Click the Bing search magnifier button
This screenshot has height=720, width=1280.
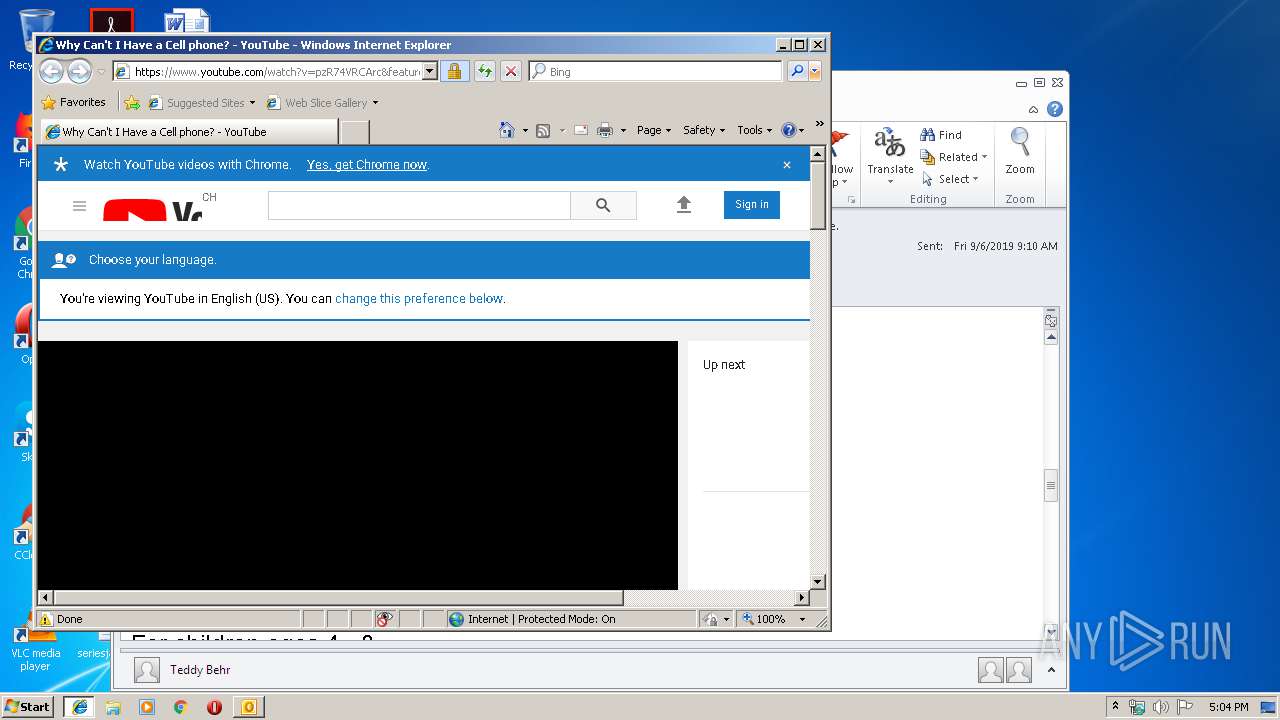pyautogui.click(x=797, y=71)
